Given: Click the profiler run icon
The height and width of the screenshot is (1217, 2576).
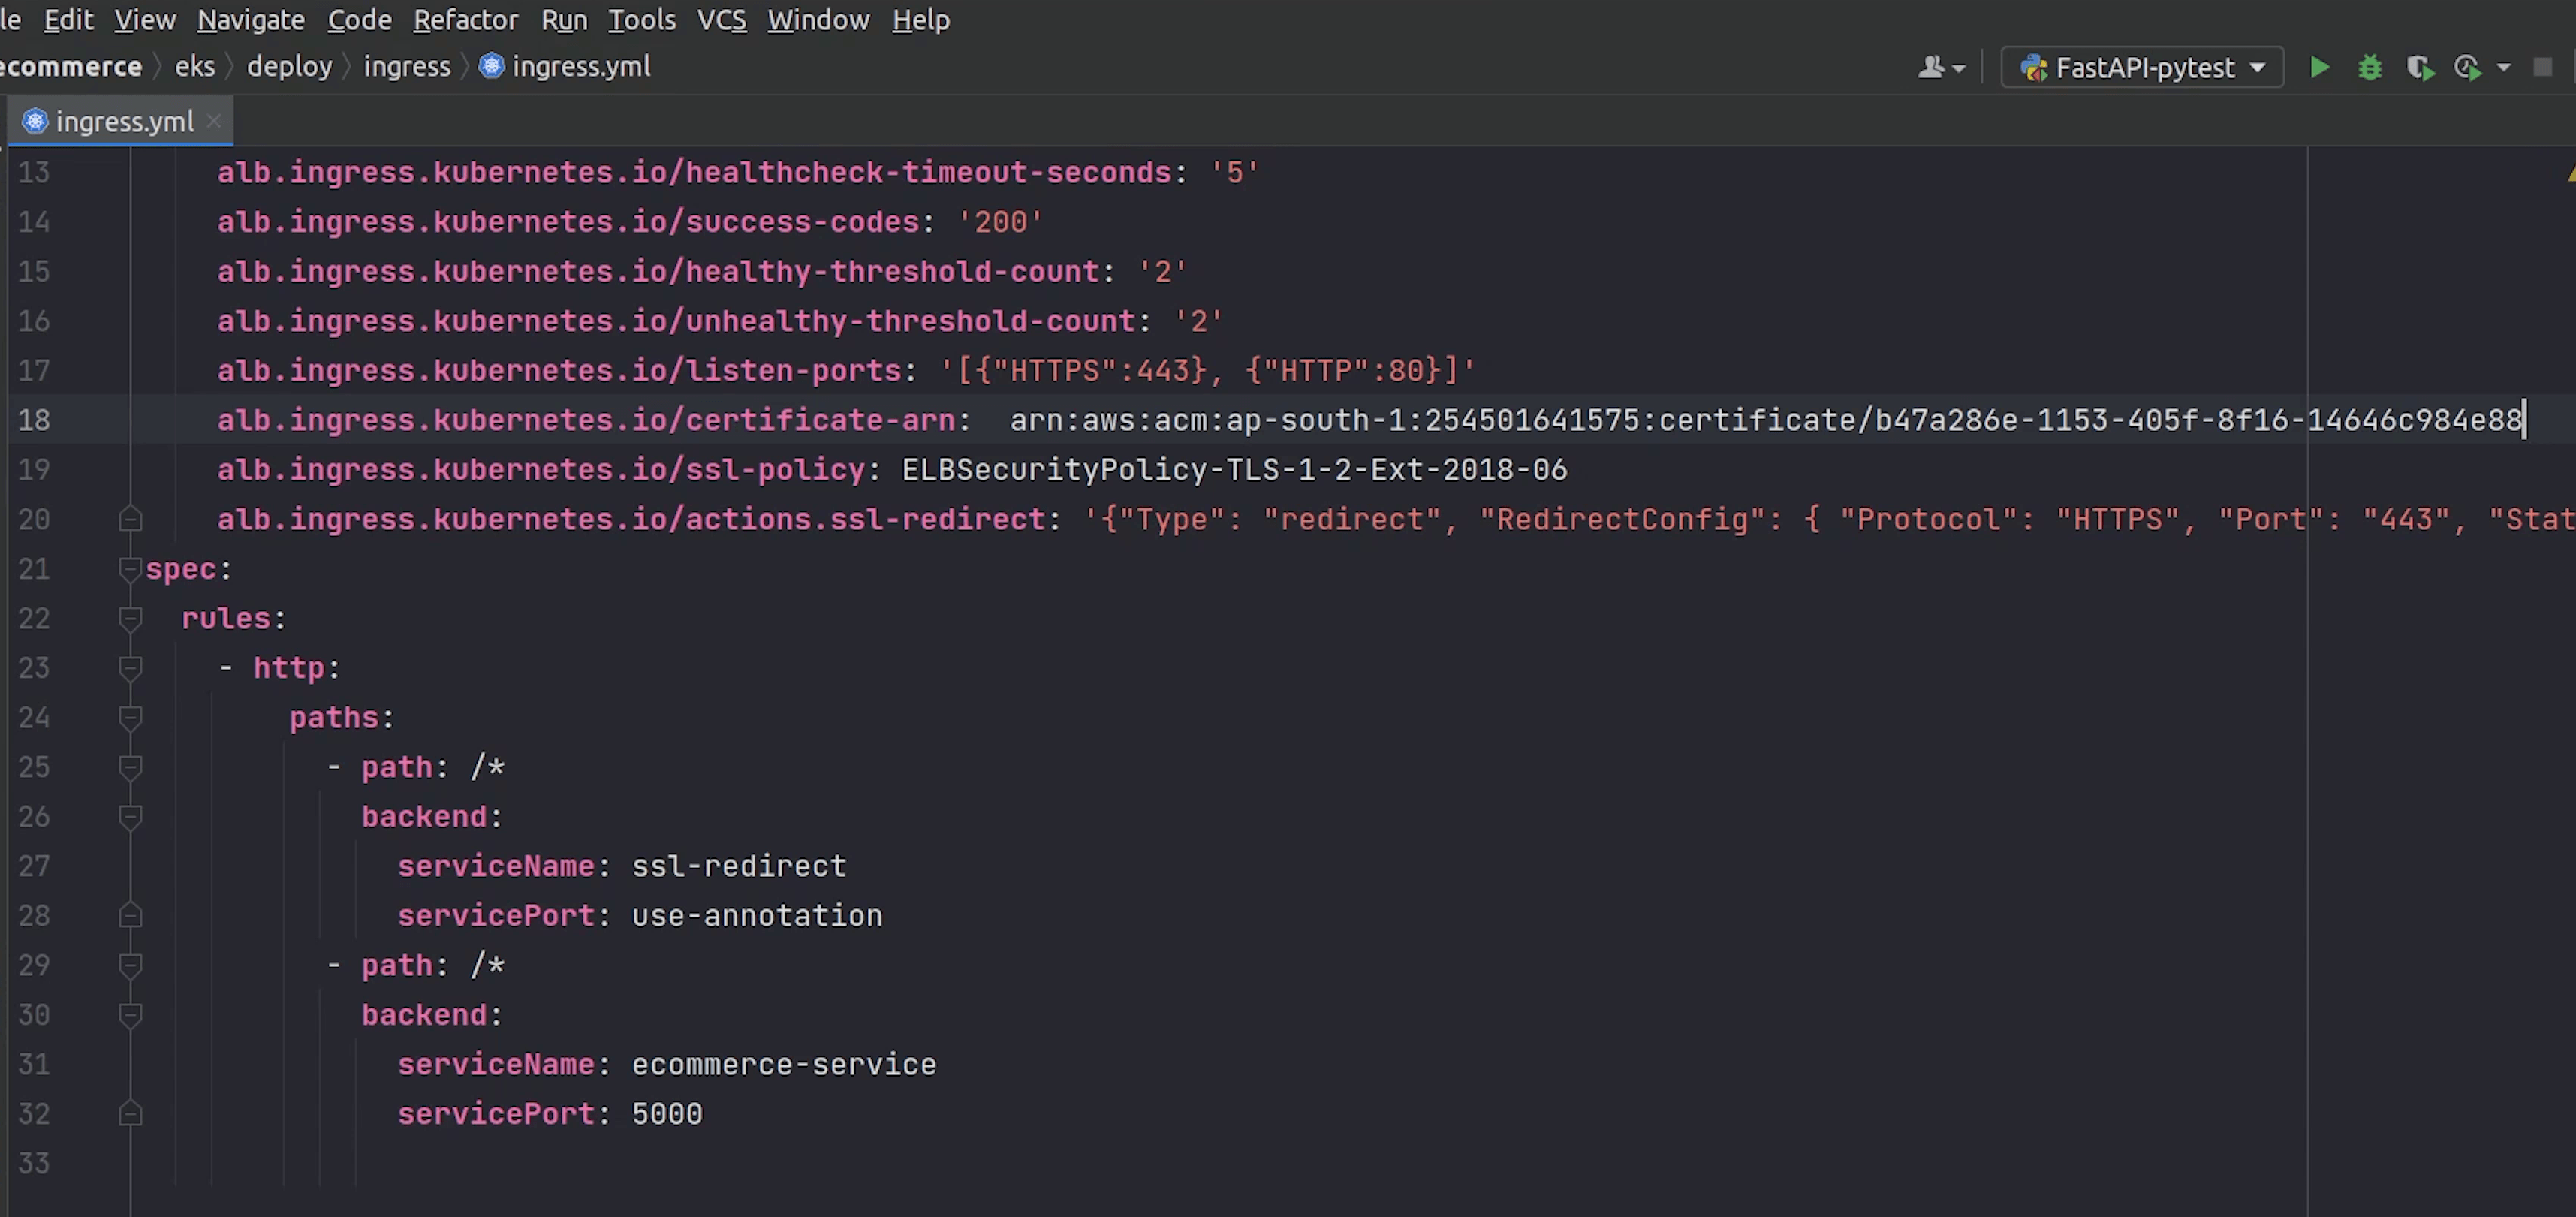Looking at the screenshot, I should click(2467, 67).
